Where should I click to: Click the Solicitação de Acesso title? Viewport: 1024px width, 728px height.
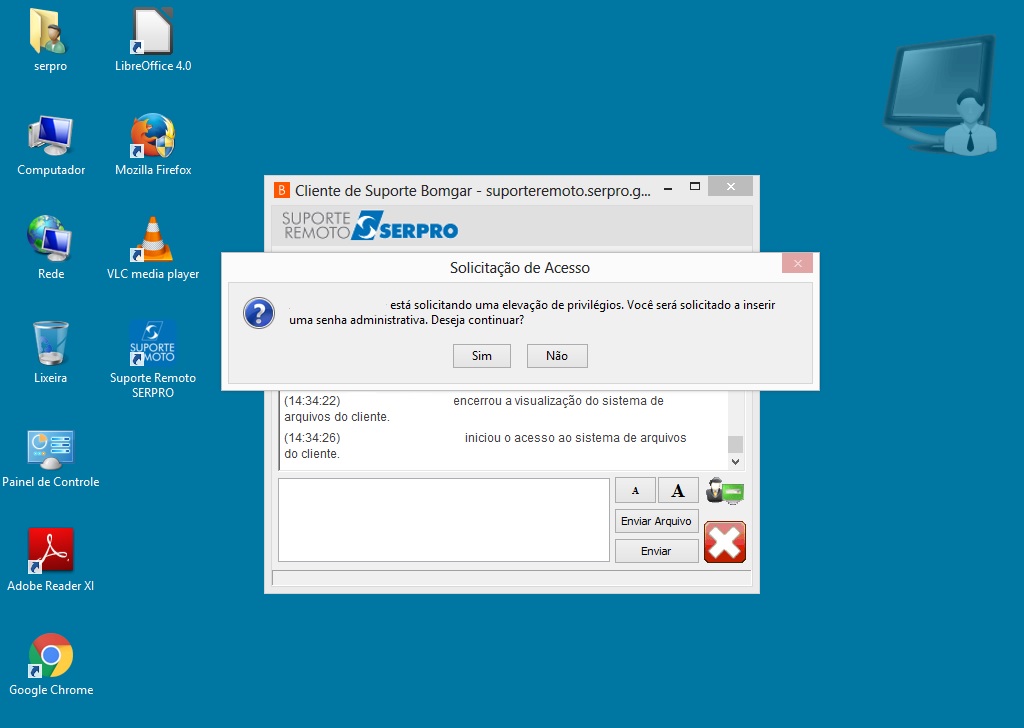(x=520, y=268)
